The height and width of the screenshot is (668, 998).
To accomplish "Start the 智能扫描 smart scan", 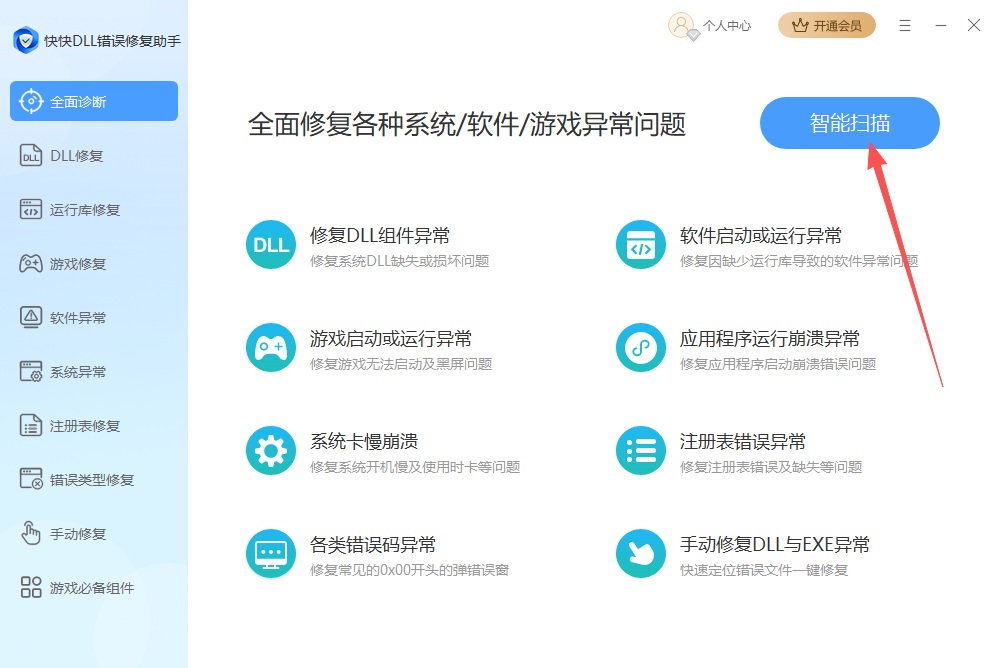I will click(x=849, y=123).
